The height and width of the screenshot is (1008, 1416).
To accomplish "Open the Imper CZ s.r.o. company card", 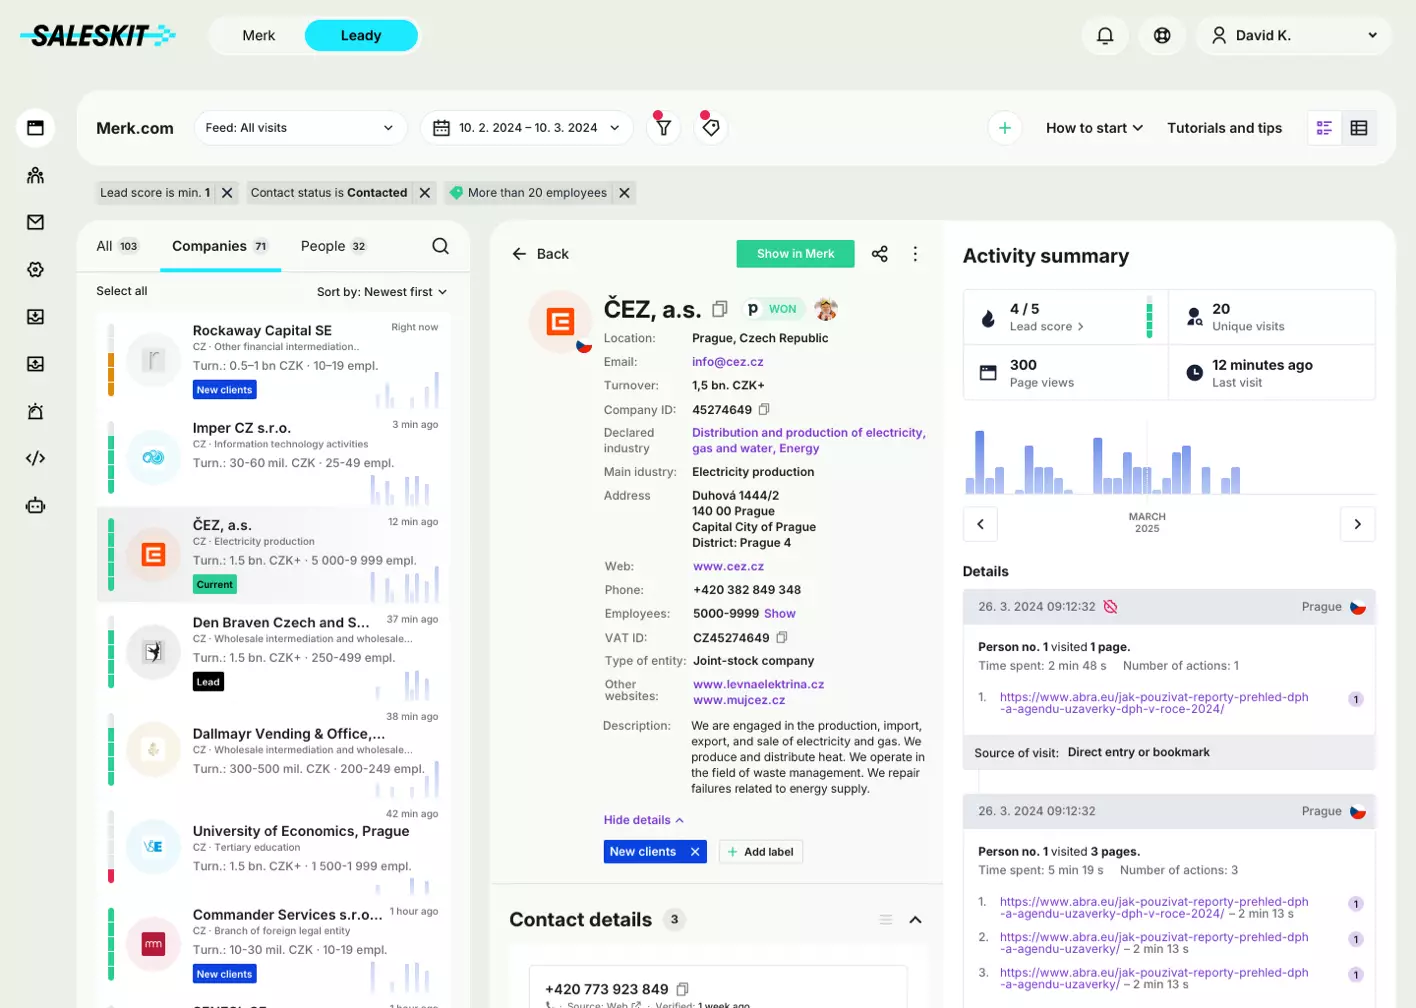I will point(274,458).
